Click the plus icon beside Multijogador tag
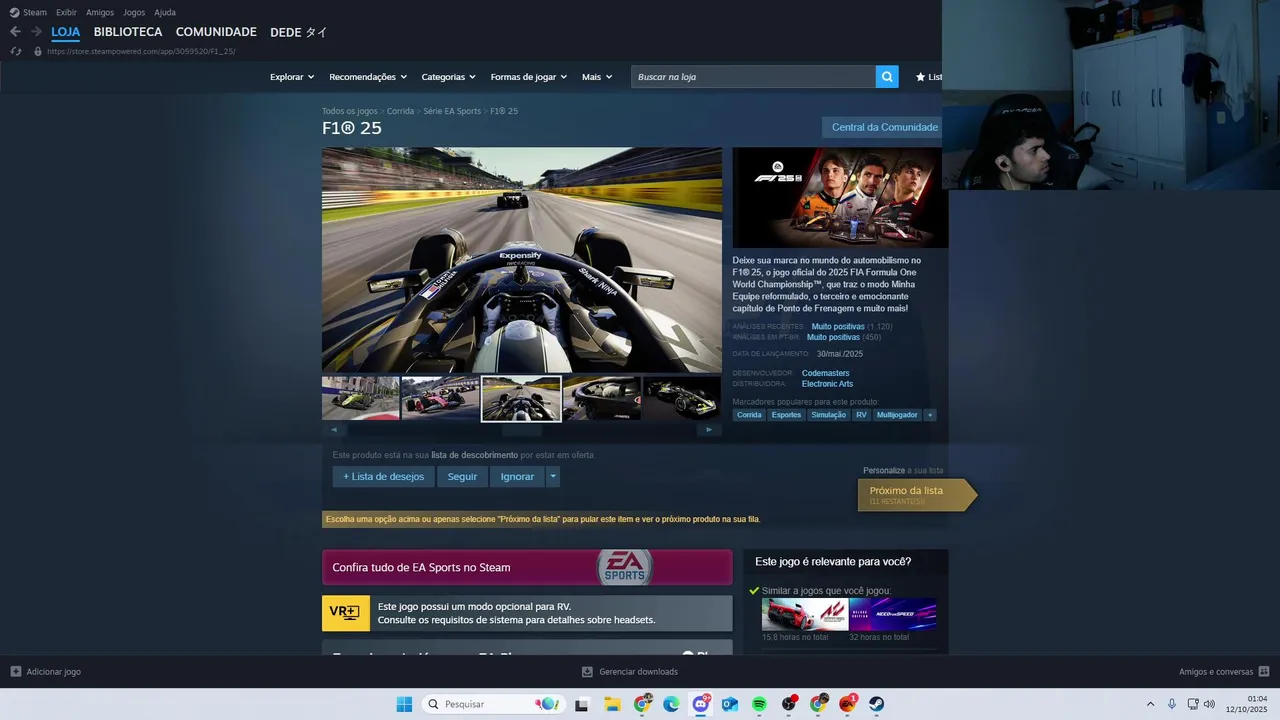 (930, 415)
